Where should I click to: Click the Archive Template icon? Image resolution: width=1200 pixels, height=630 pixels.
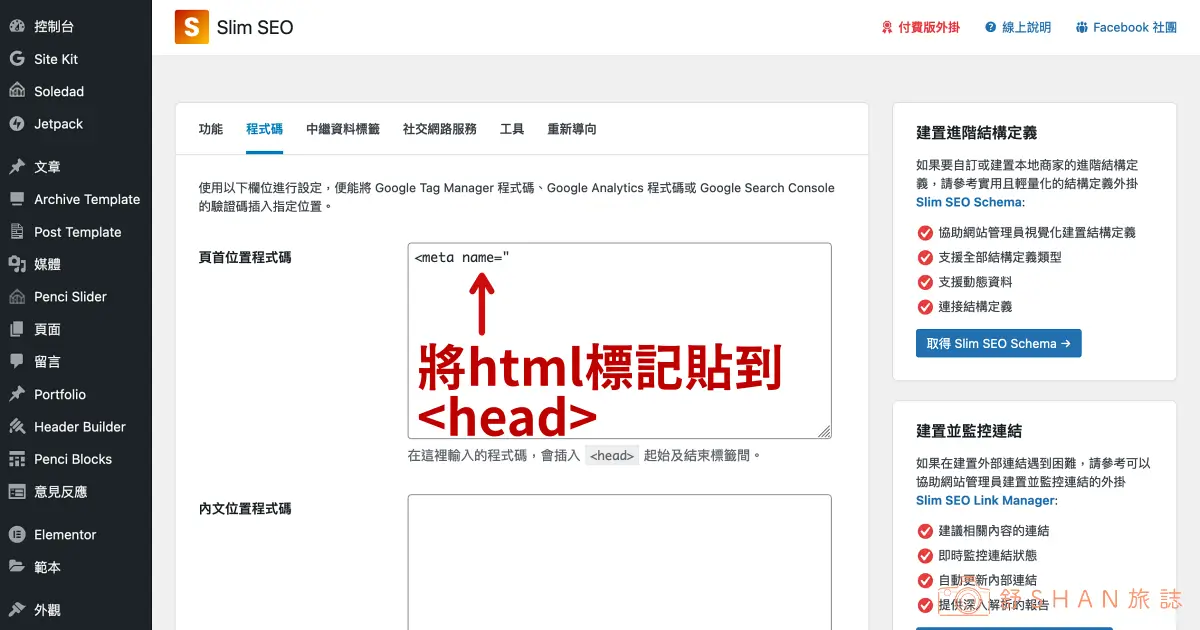(x=17, y=199)
